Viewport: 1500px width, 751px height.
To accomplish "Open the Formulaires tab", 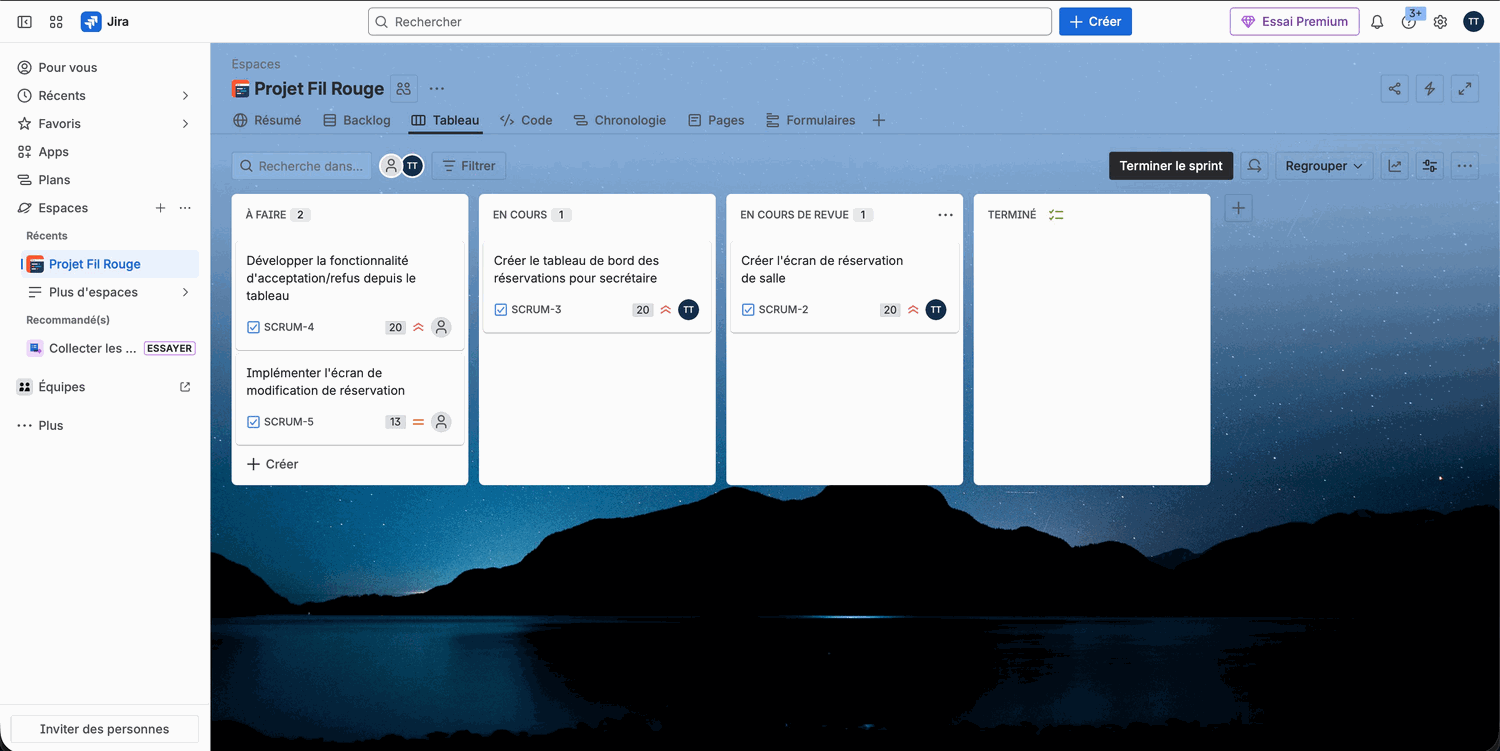I will click(x=811, y=120).
